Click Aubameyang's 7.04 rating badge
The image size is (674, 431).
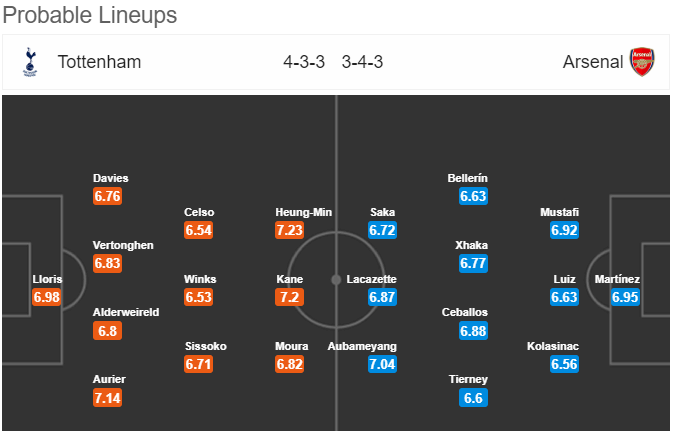(x=382, y=364)
